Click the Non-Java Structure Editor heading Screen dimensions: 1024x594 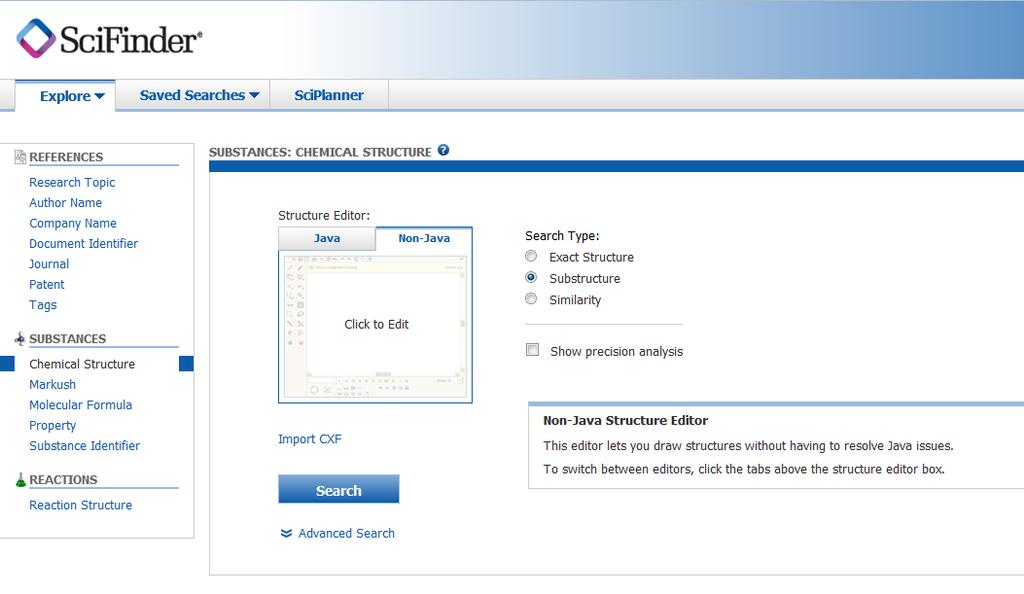pyautogui.click(x=626, y=420)
